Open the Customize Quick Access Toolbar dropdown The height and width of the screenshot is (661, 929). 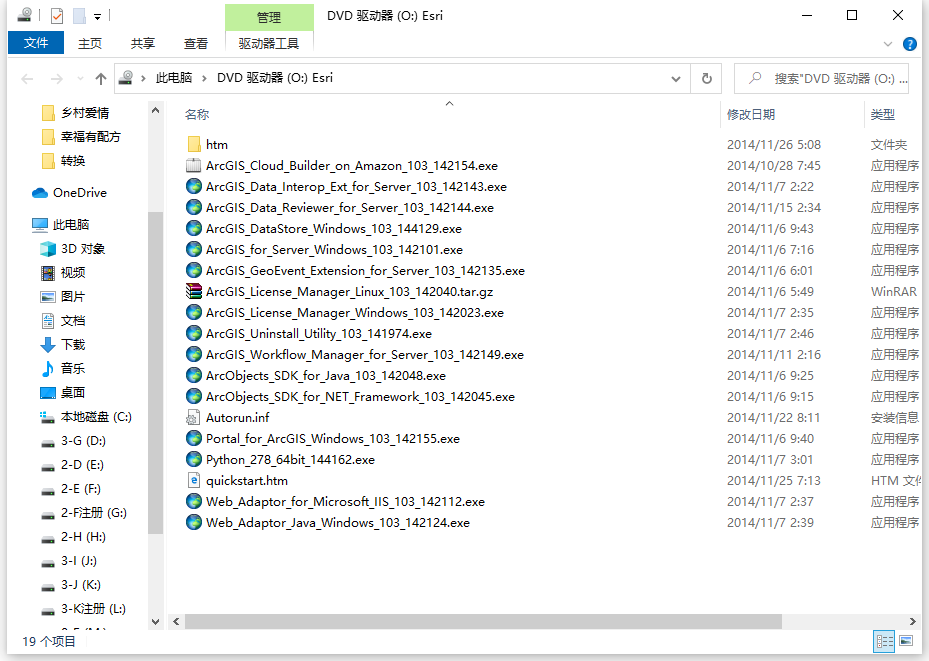98,16
